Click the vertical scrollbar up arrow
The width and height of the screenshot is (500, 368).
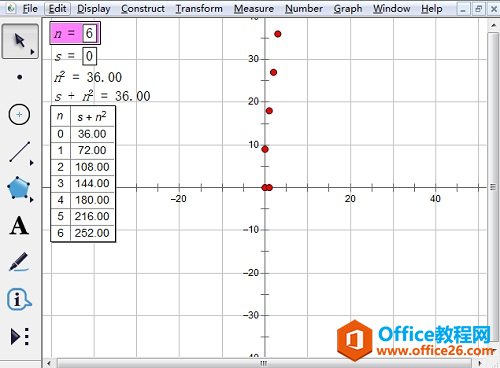pyautogui.click(x=493, y=25)
